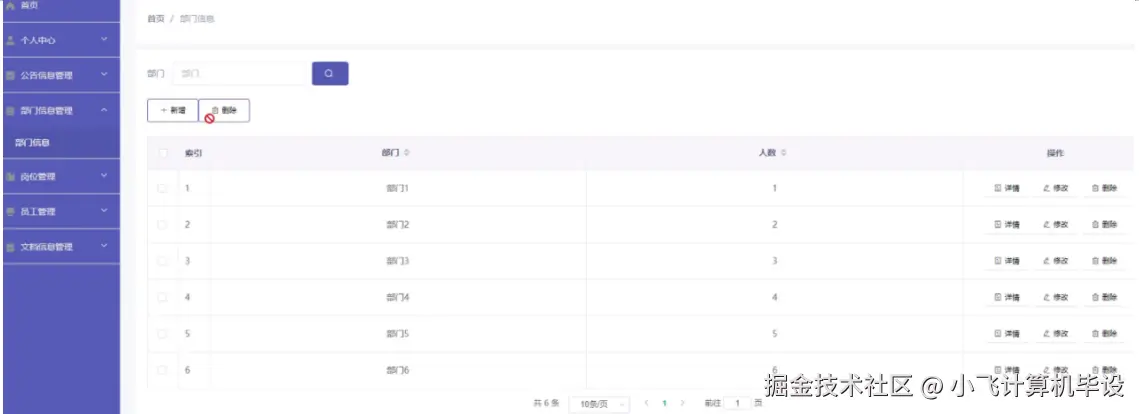This screenshot has width=1139, height=414.
Task: Check the checkbox for row 5
Action: (163, 333)
